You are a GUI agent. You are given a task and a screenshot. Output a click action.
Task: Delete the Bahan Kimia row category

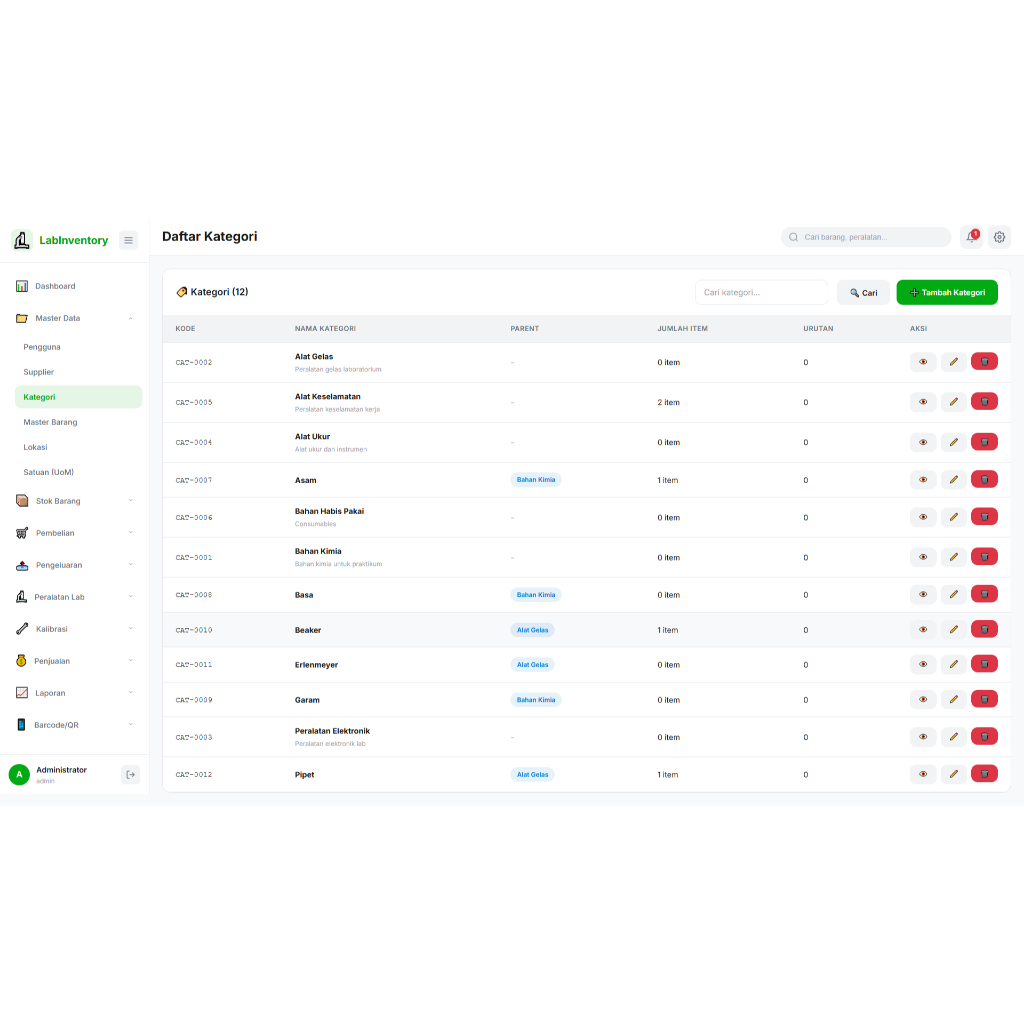984,557
